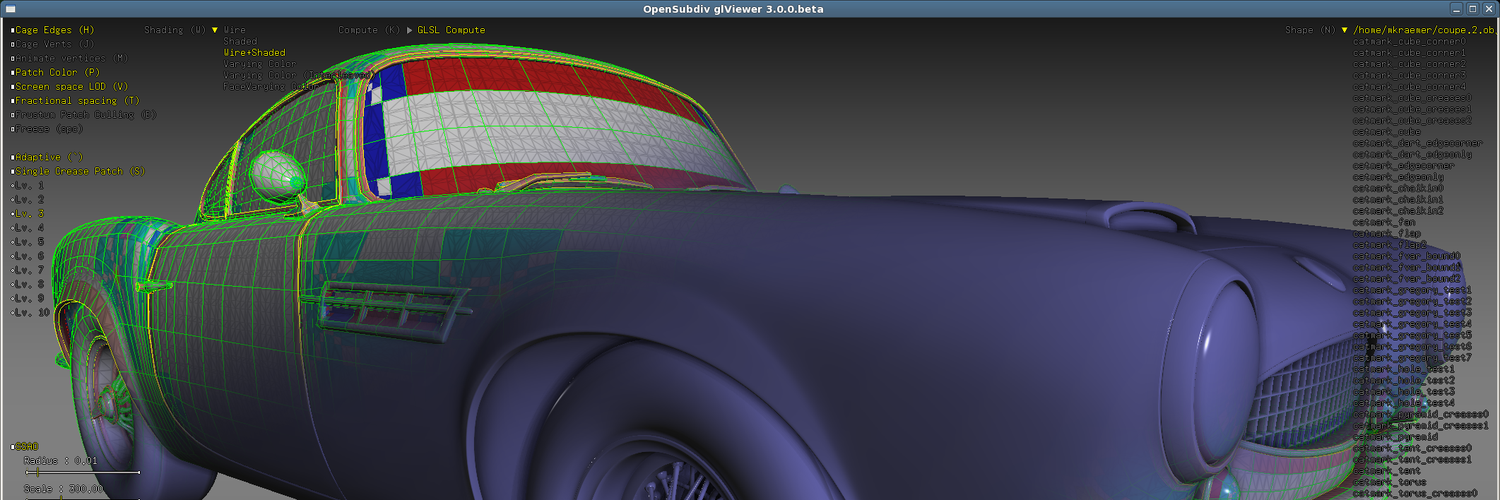This screenshot has height=500, width=1500.
Task: Select shape catmark_hole_test1
Action: pyautogui.click(x=1404, y=368)
